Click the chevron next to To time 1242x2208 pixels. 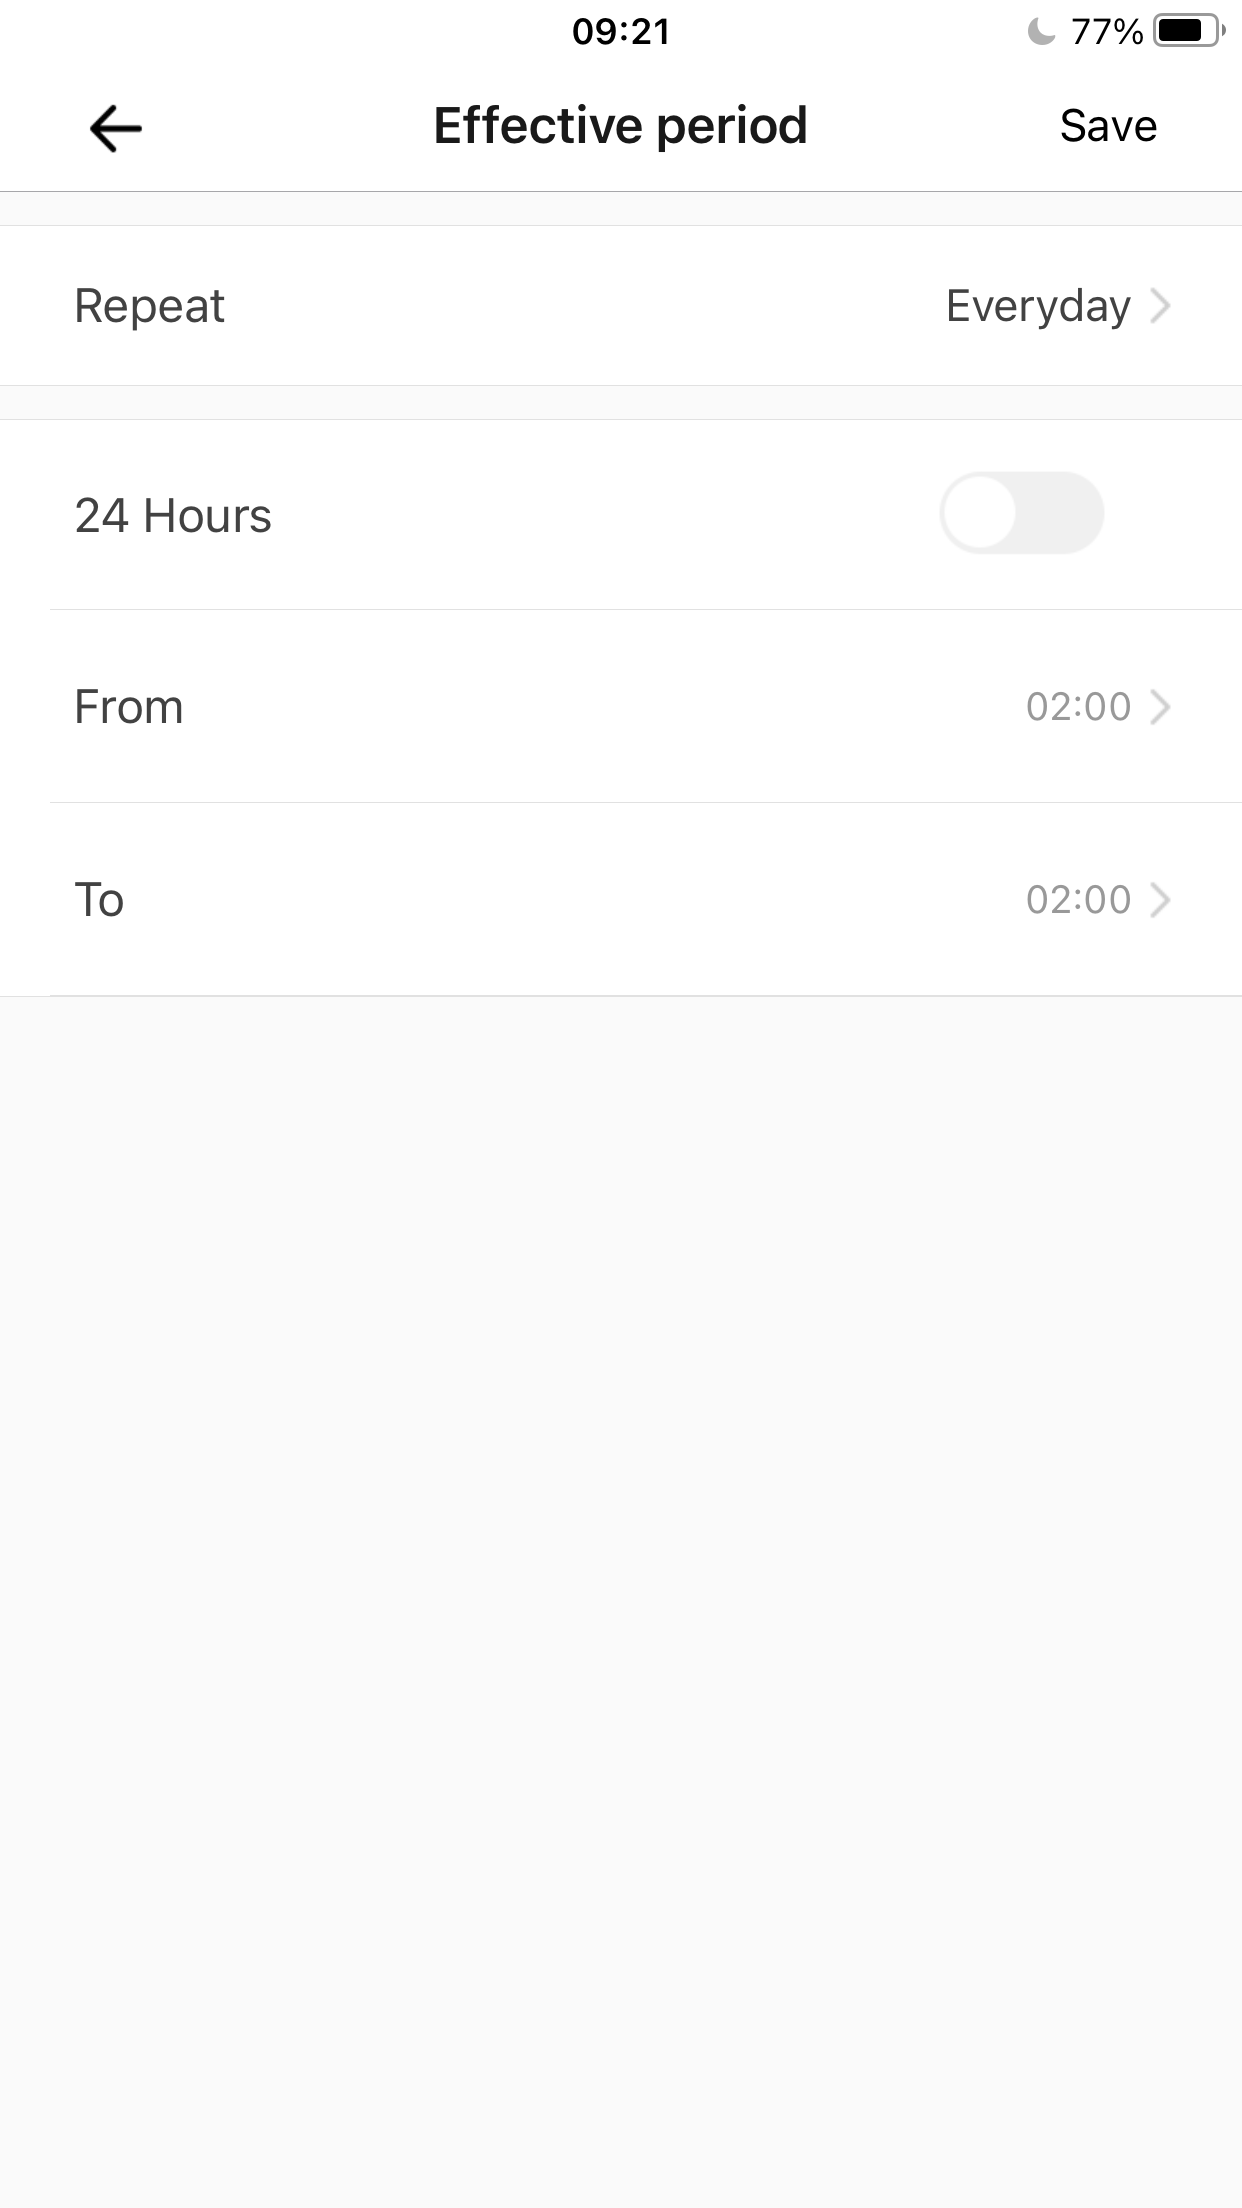(x=1160, y=900)
